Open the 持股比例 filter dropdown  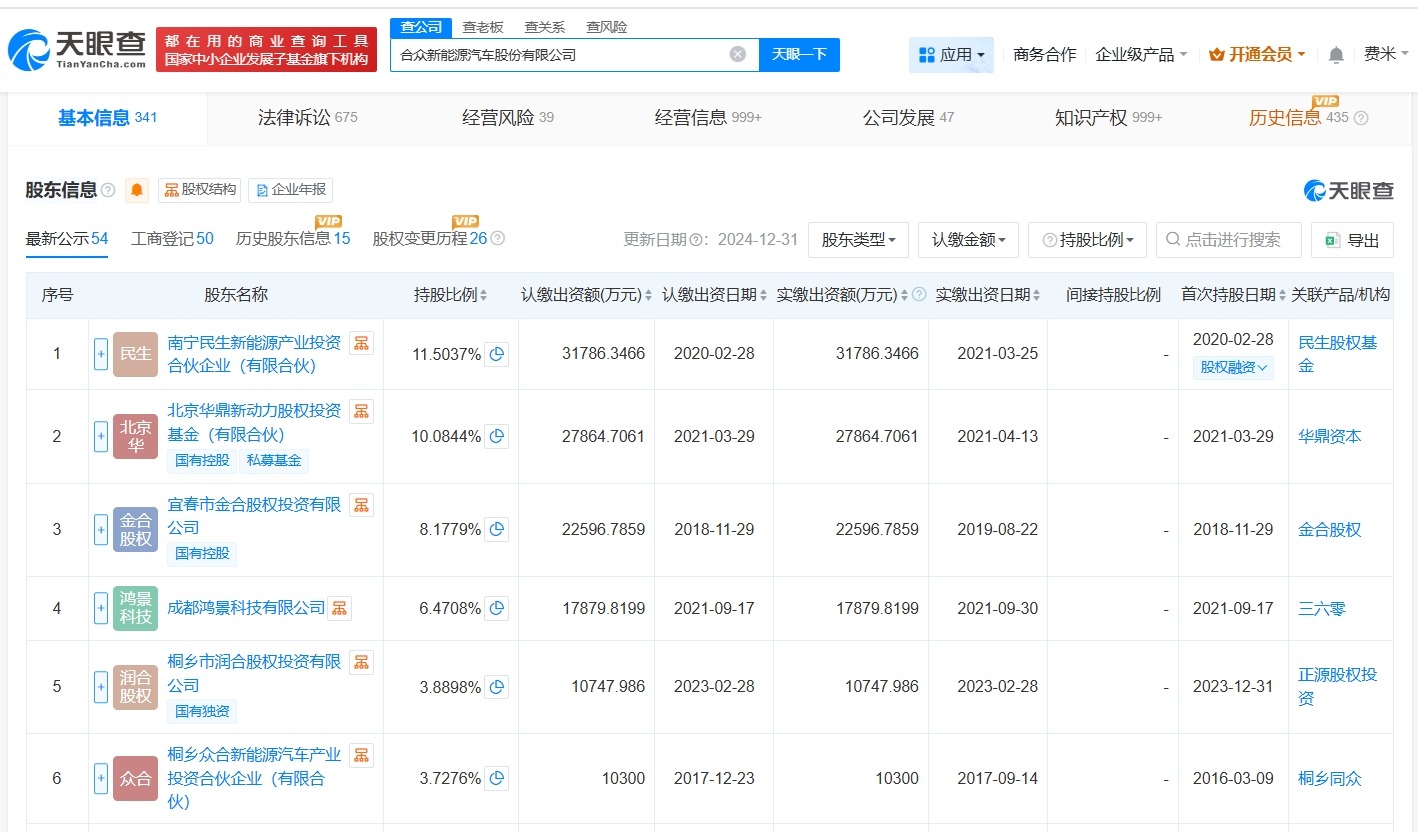pyautogui.click(x=1087, y=239)
